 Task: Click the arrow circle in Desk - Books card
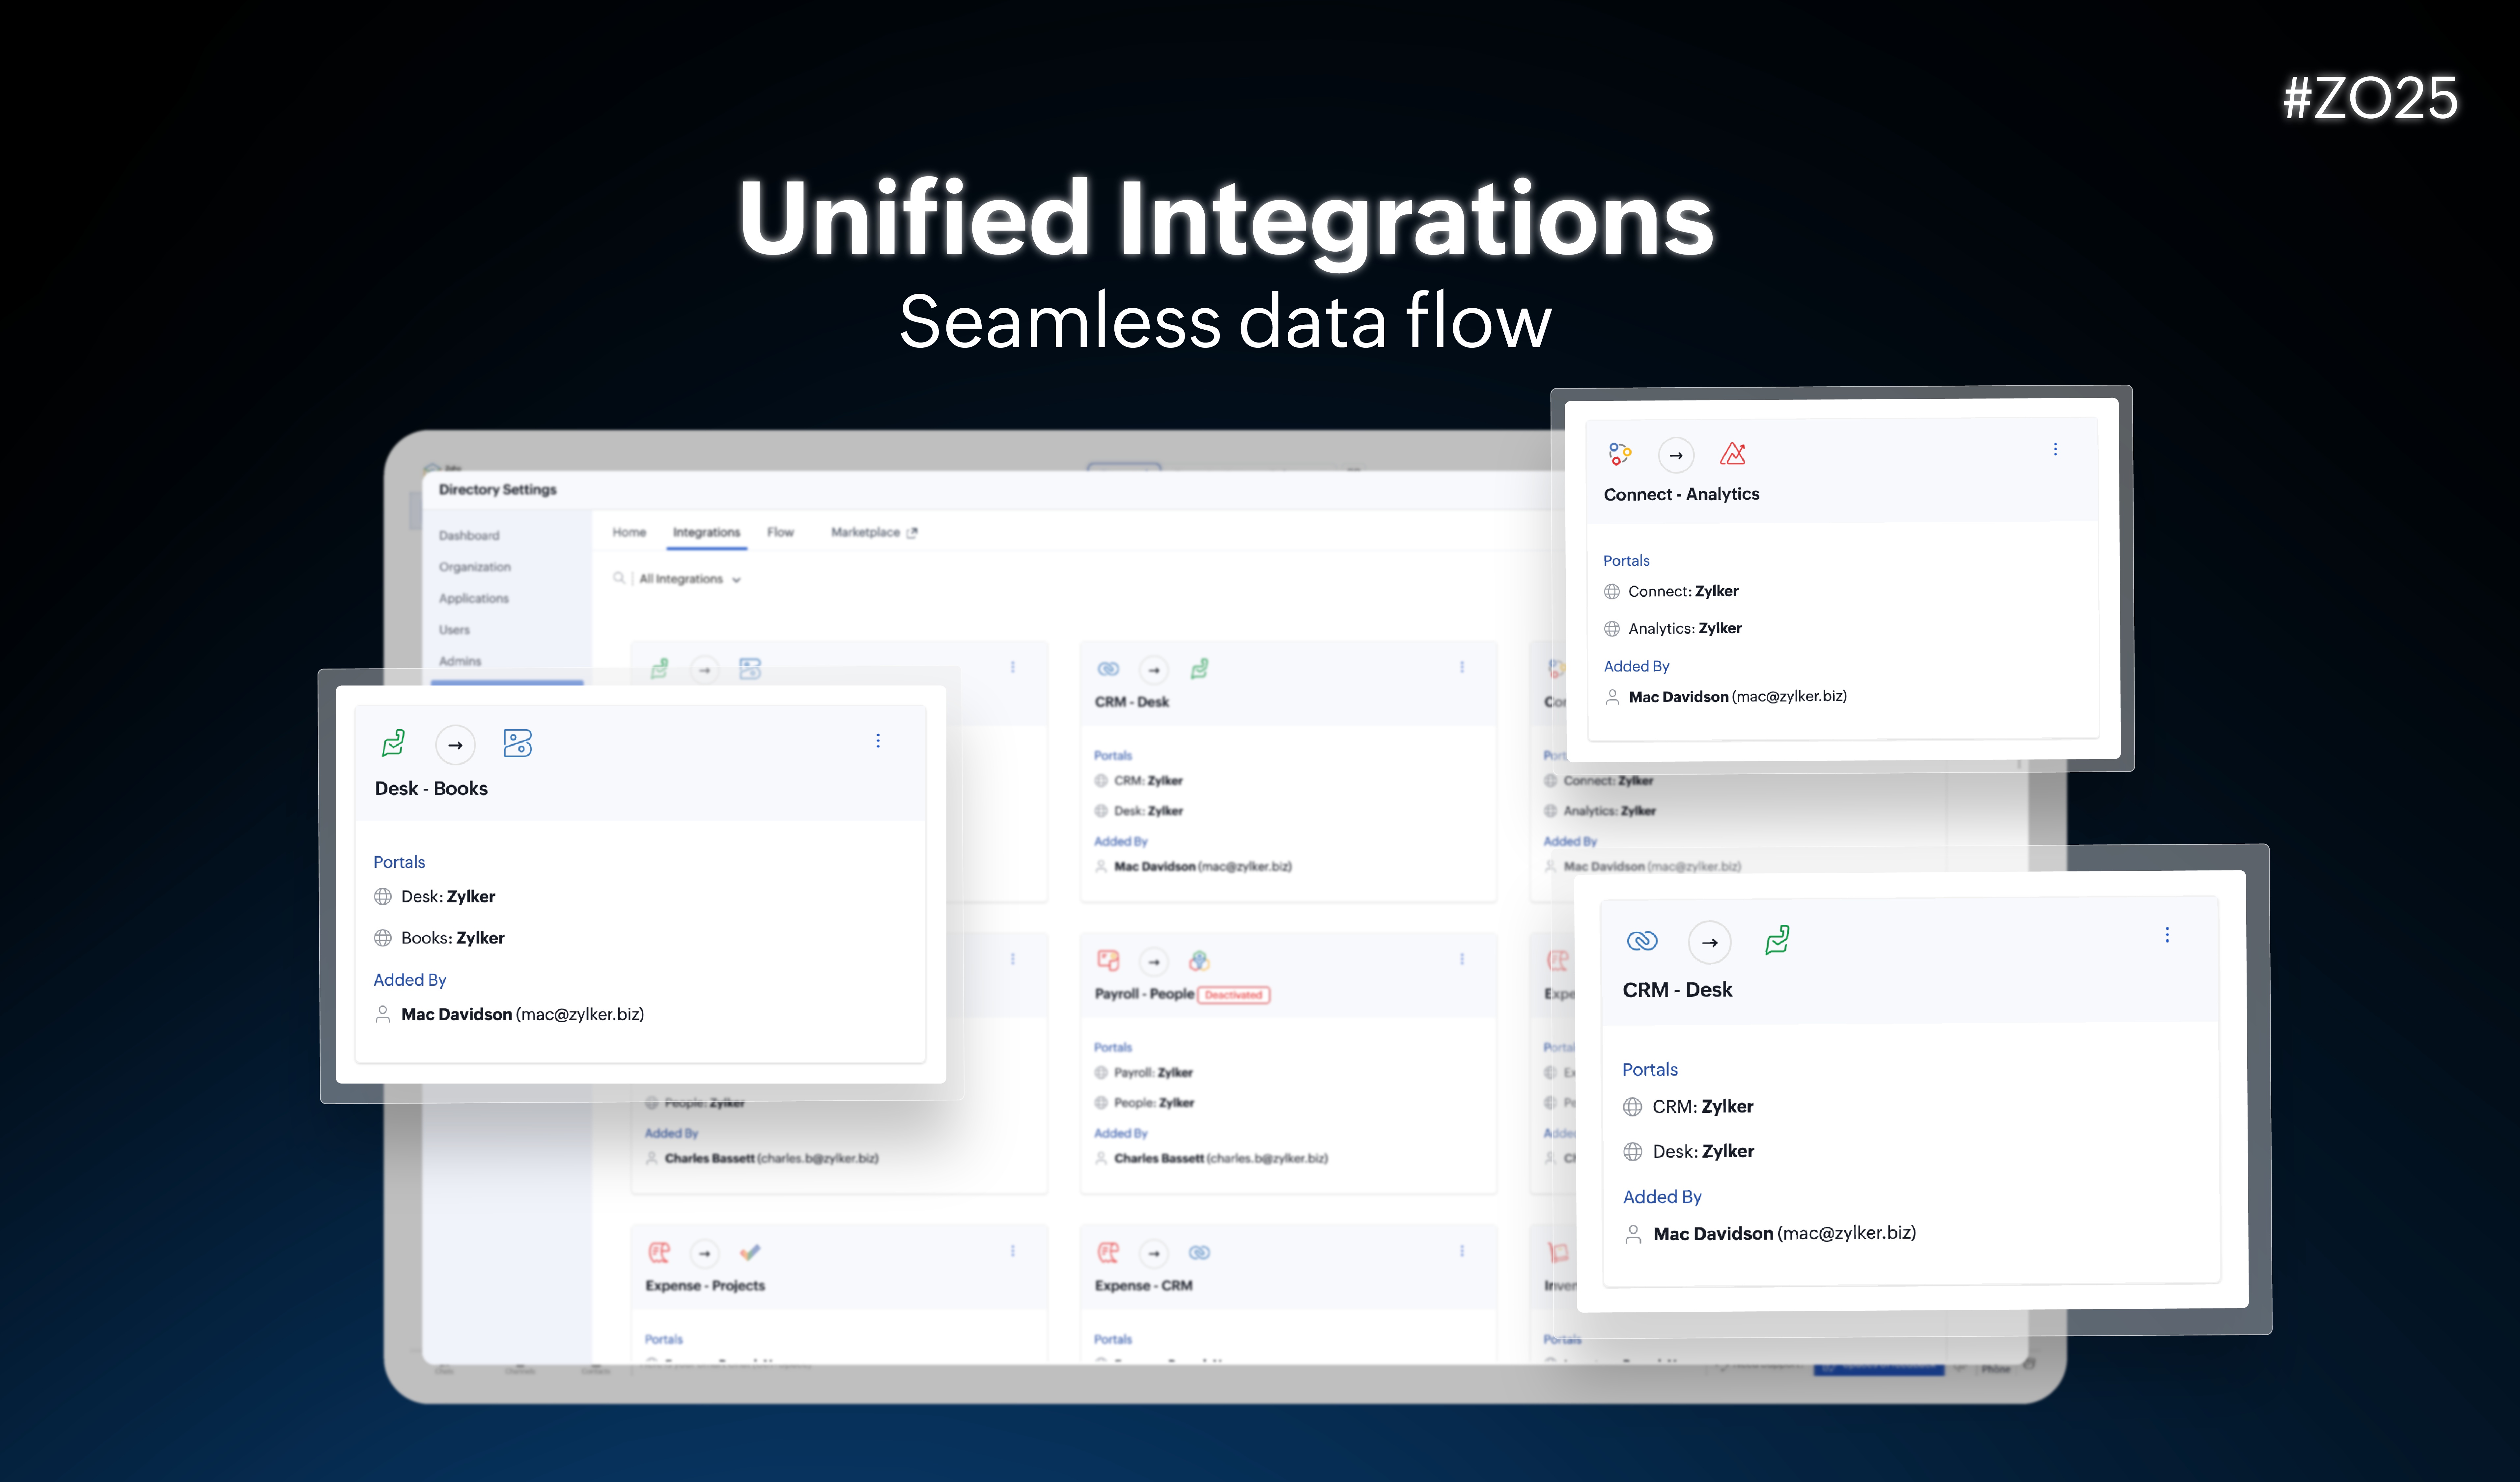455,745
